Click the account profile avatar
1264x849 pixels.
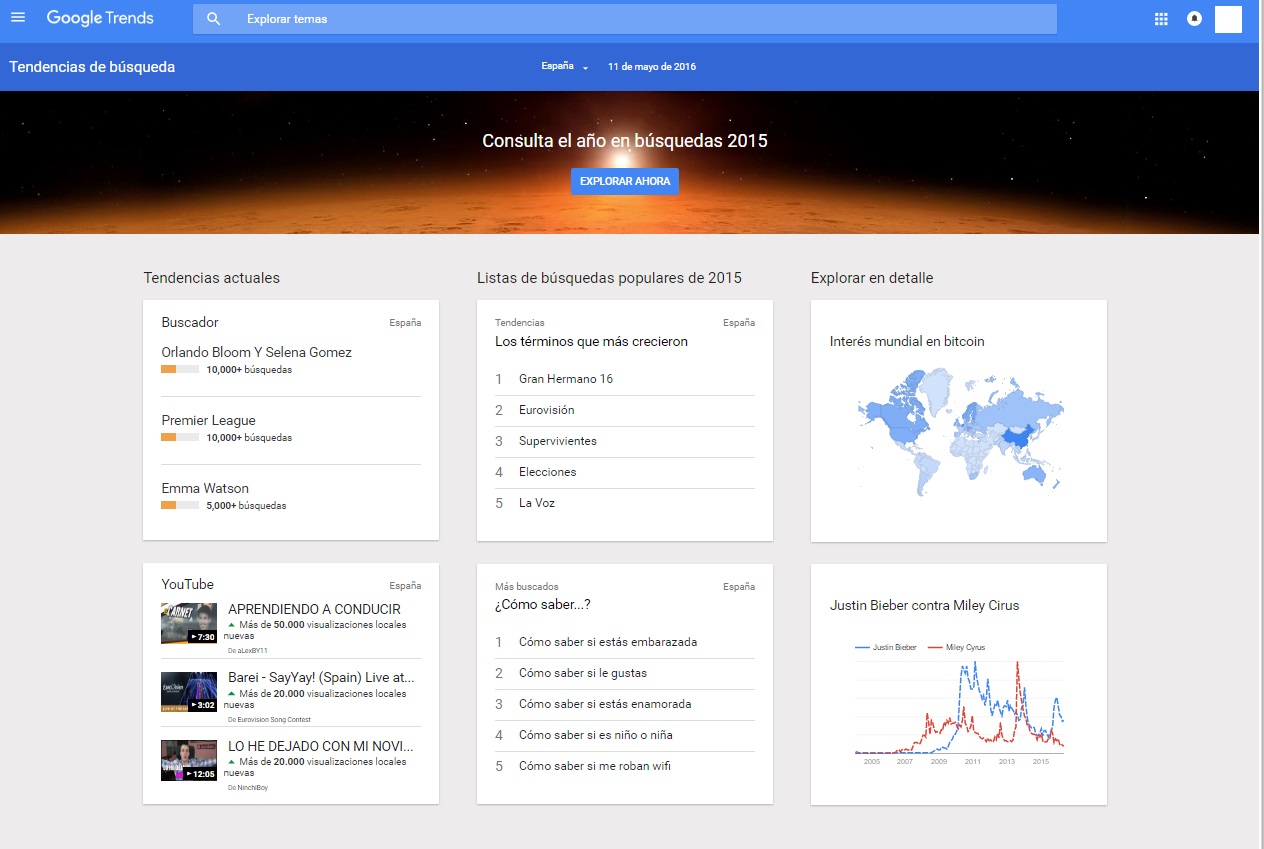click(1228, 19)
